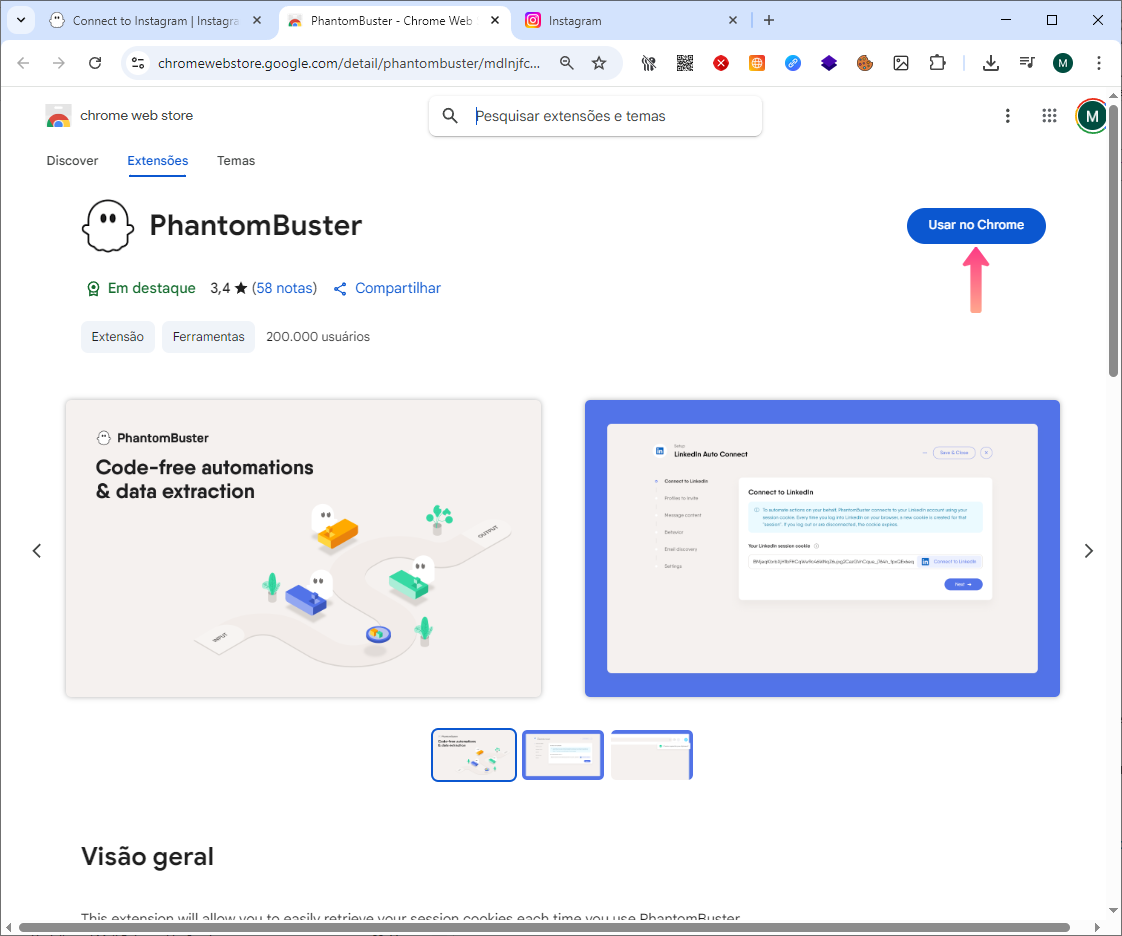1122x936 pixels.
Task: Click the Usar no Chrome button
Action: (x=975, y=225)
